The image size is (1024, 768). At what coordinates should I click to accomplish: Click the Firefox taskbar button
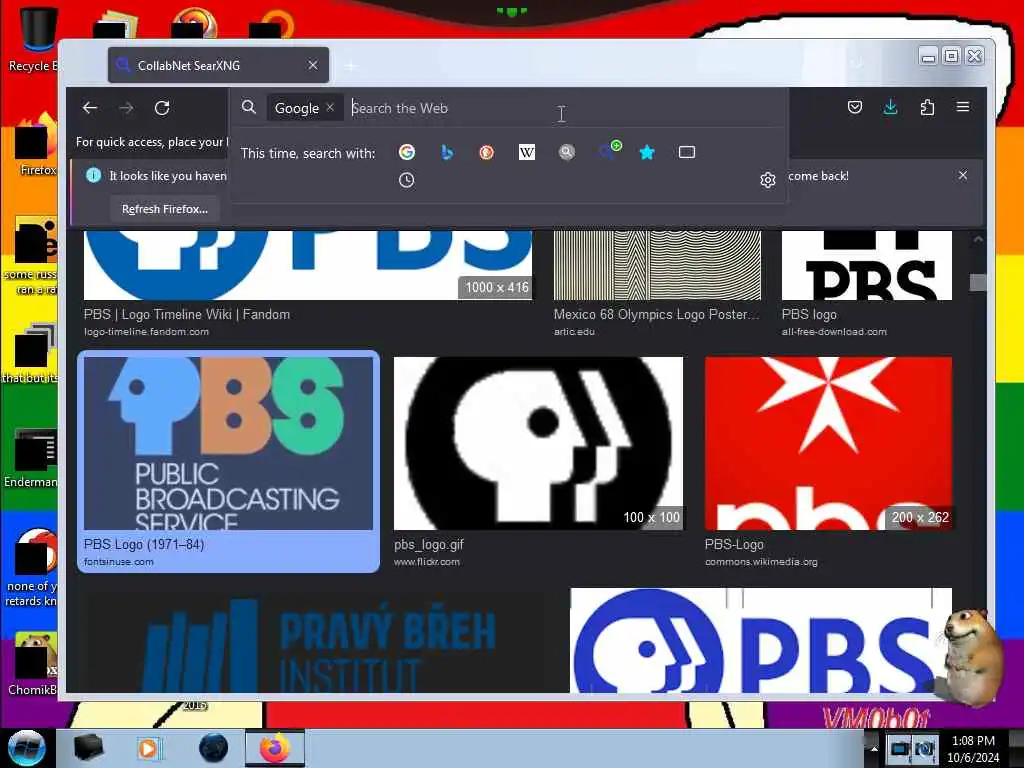275,748
